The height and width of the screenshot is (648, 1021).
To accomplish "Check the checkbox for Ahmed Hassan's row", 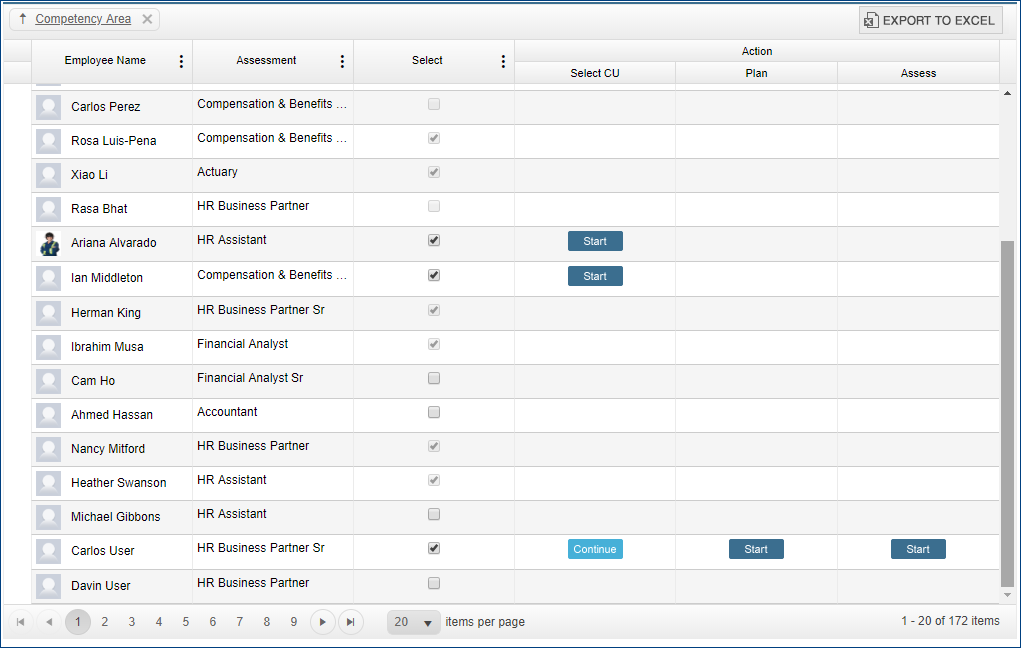I will (x=433, y=411).
